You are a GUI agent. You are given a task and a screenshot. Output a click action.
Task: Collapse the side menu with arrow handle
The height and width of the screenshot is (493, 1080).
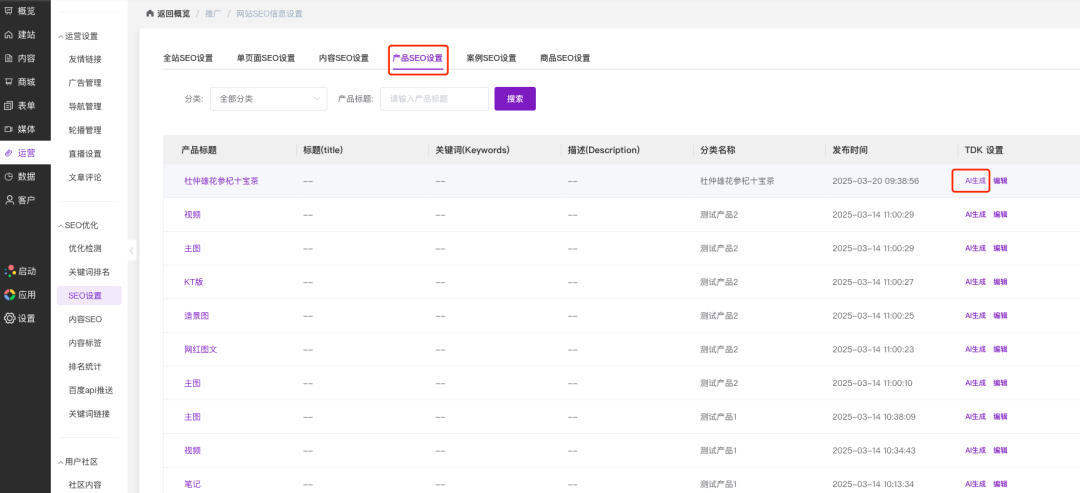[132, 250]
